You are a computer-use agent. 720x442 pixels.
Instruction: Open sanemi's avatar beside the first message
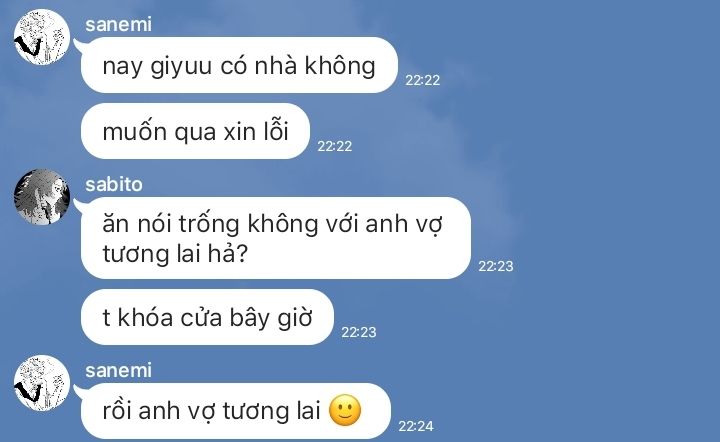click(x=42, y=37)
